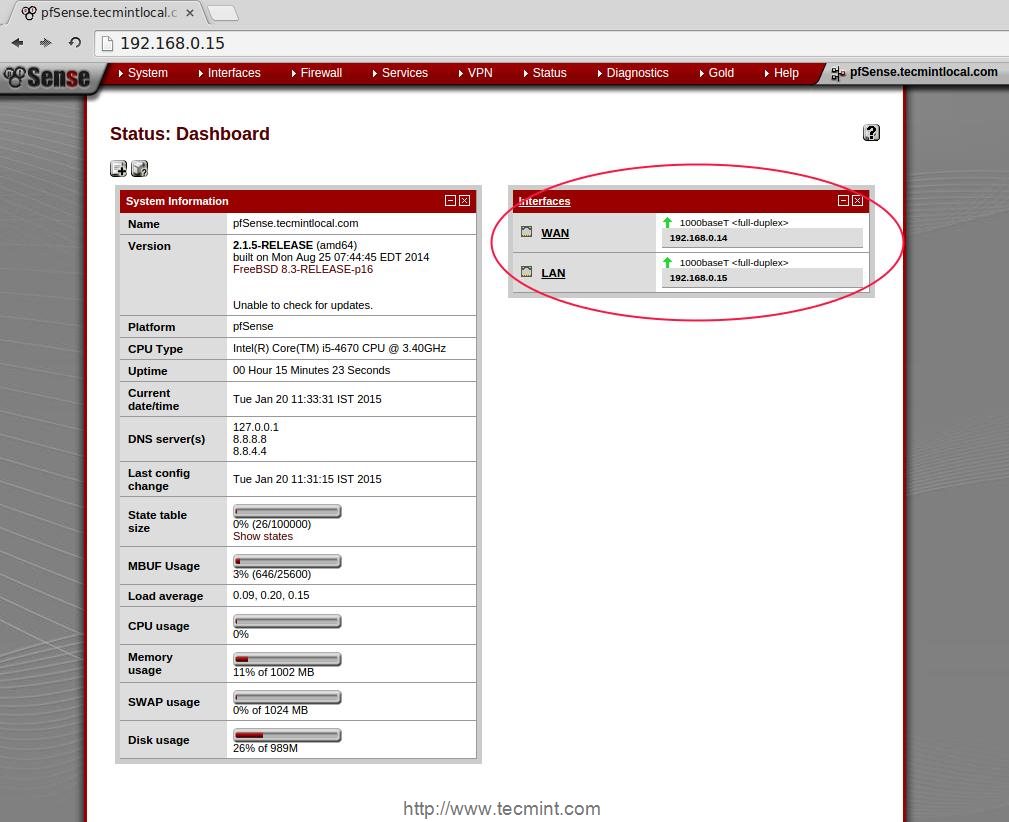Click the DNS server entry 8.8.8.8
Image resolution: width=1009 pixels, height=822 pixels.
[x=250, y=439]
